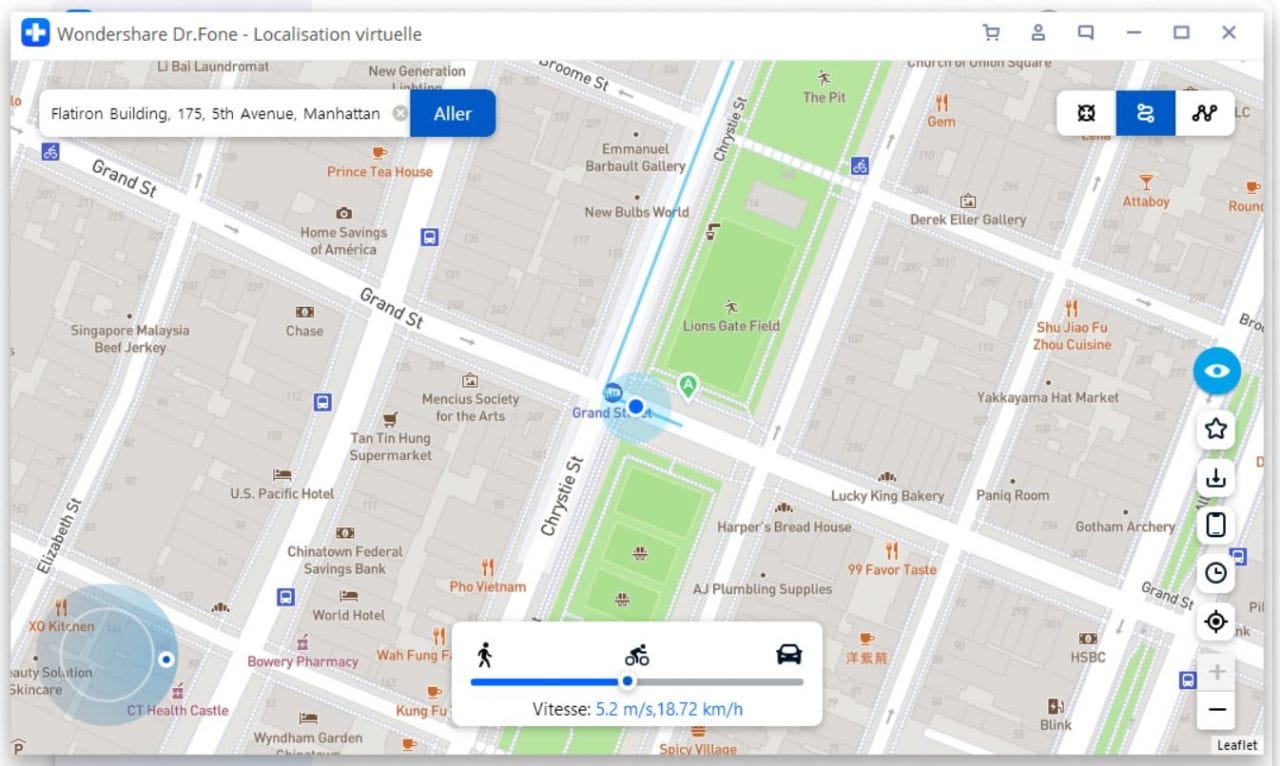
Task: Open the feedback message icon
Action: (1085, 33)
